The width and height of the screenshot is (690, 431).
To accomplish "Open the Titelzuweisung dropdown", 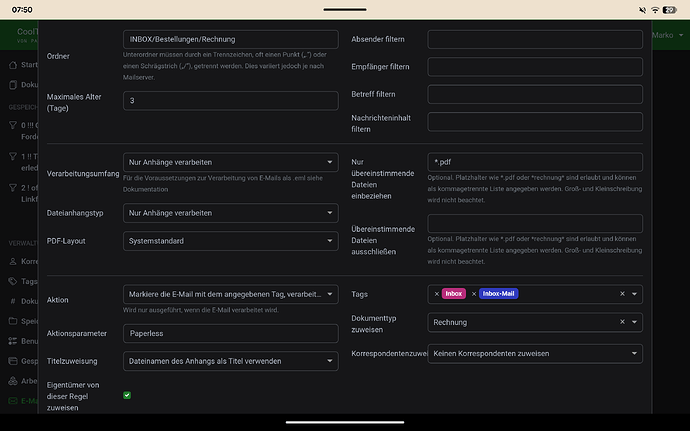I will click(x=231, y=361).
